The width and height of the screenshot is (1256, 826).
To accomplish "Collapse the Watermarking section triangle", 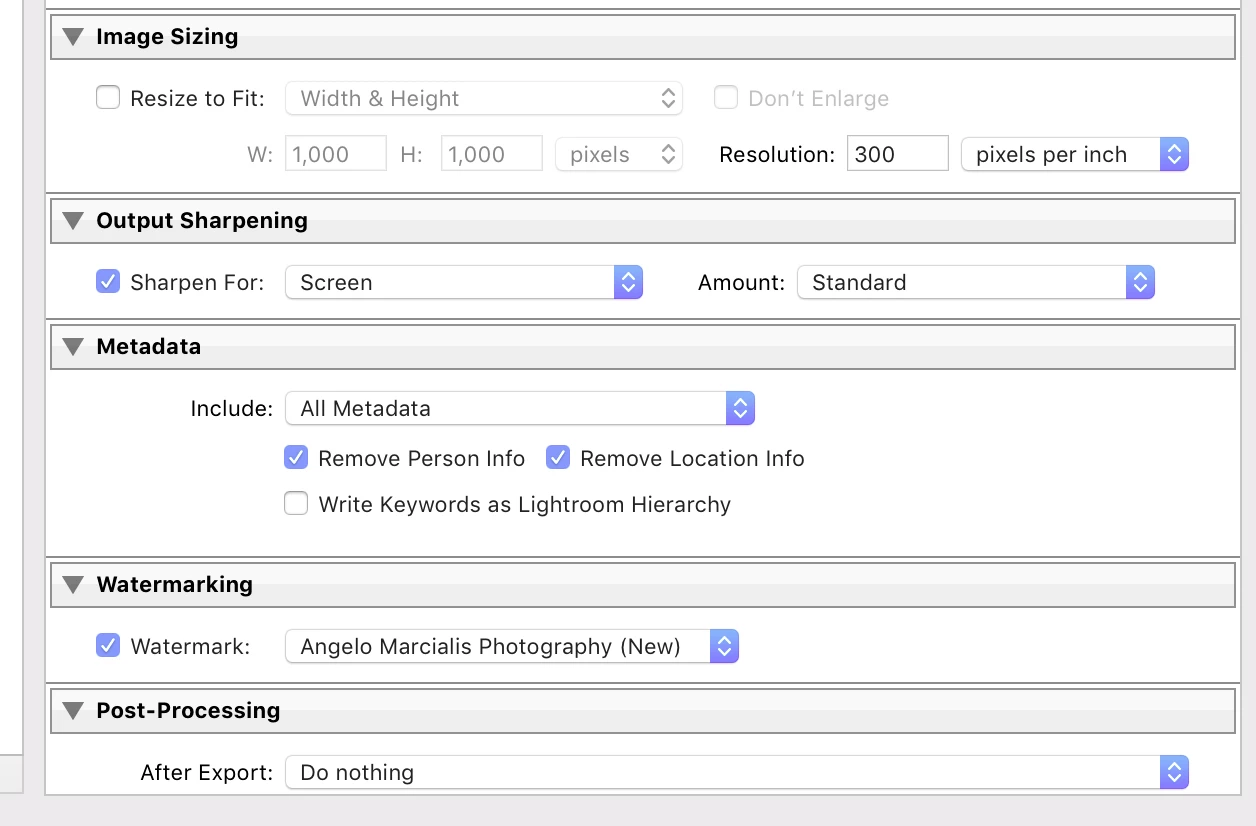I will [x=73, y=585].
